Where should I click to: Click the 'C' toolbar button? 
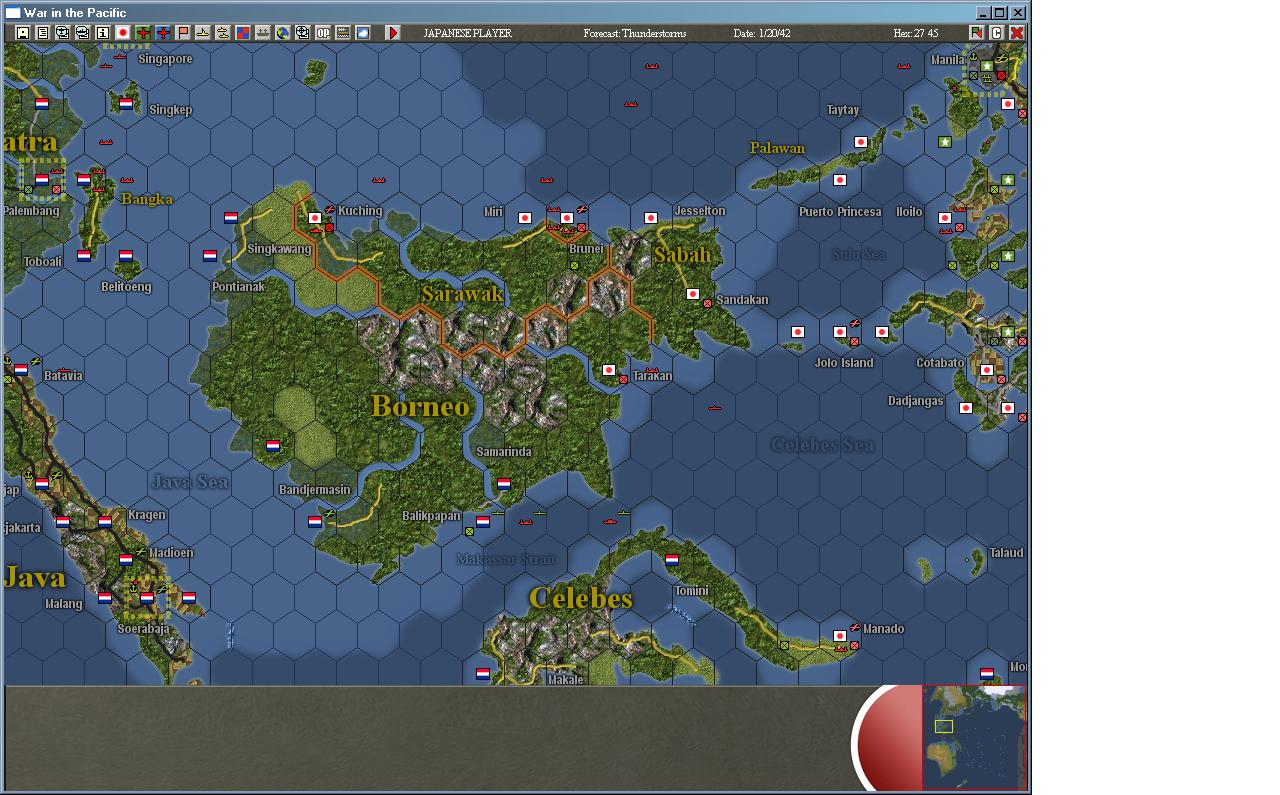tap(996, 33)
